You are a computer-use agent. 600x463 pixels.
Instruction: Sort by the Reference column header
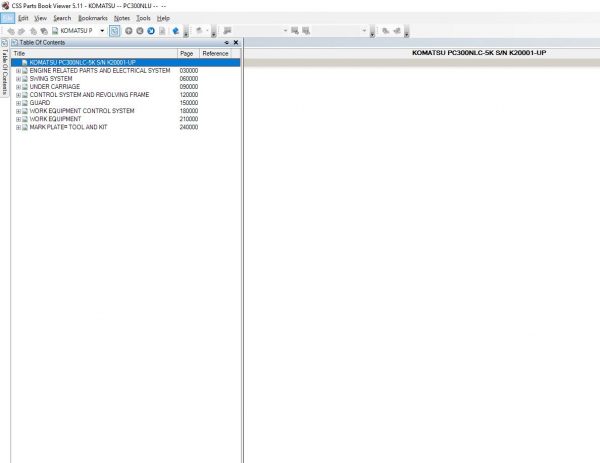[x=215, y=54]
